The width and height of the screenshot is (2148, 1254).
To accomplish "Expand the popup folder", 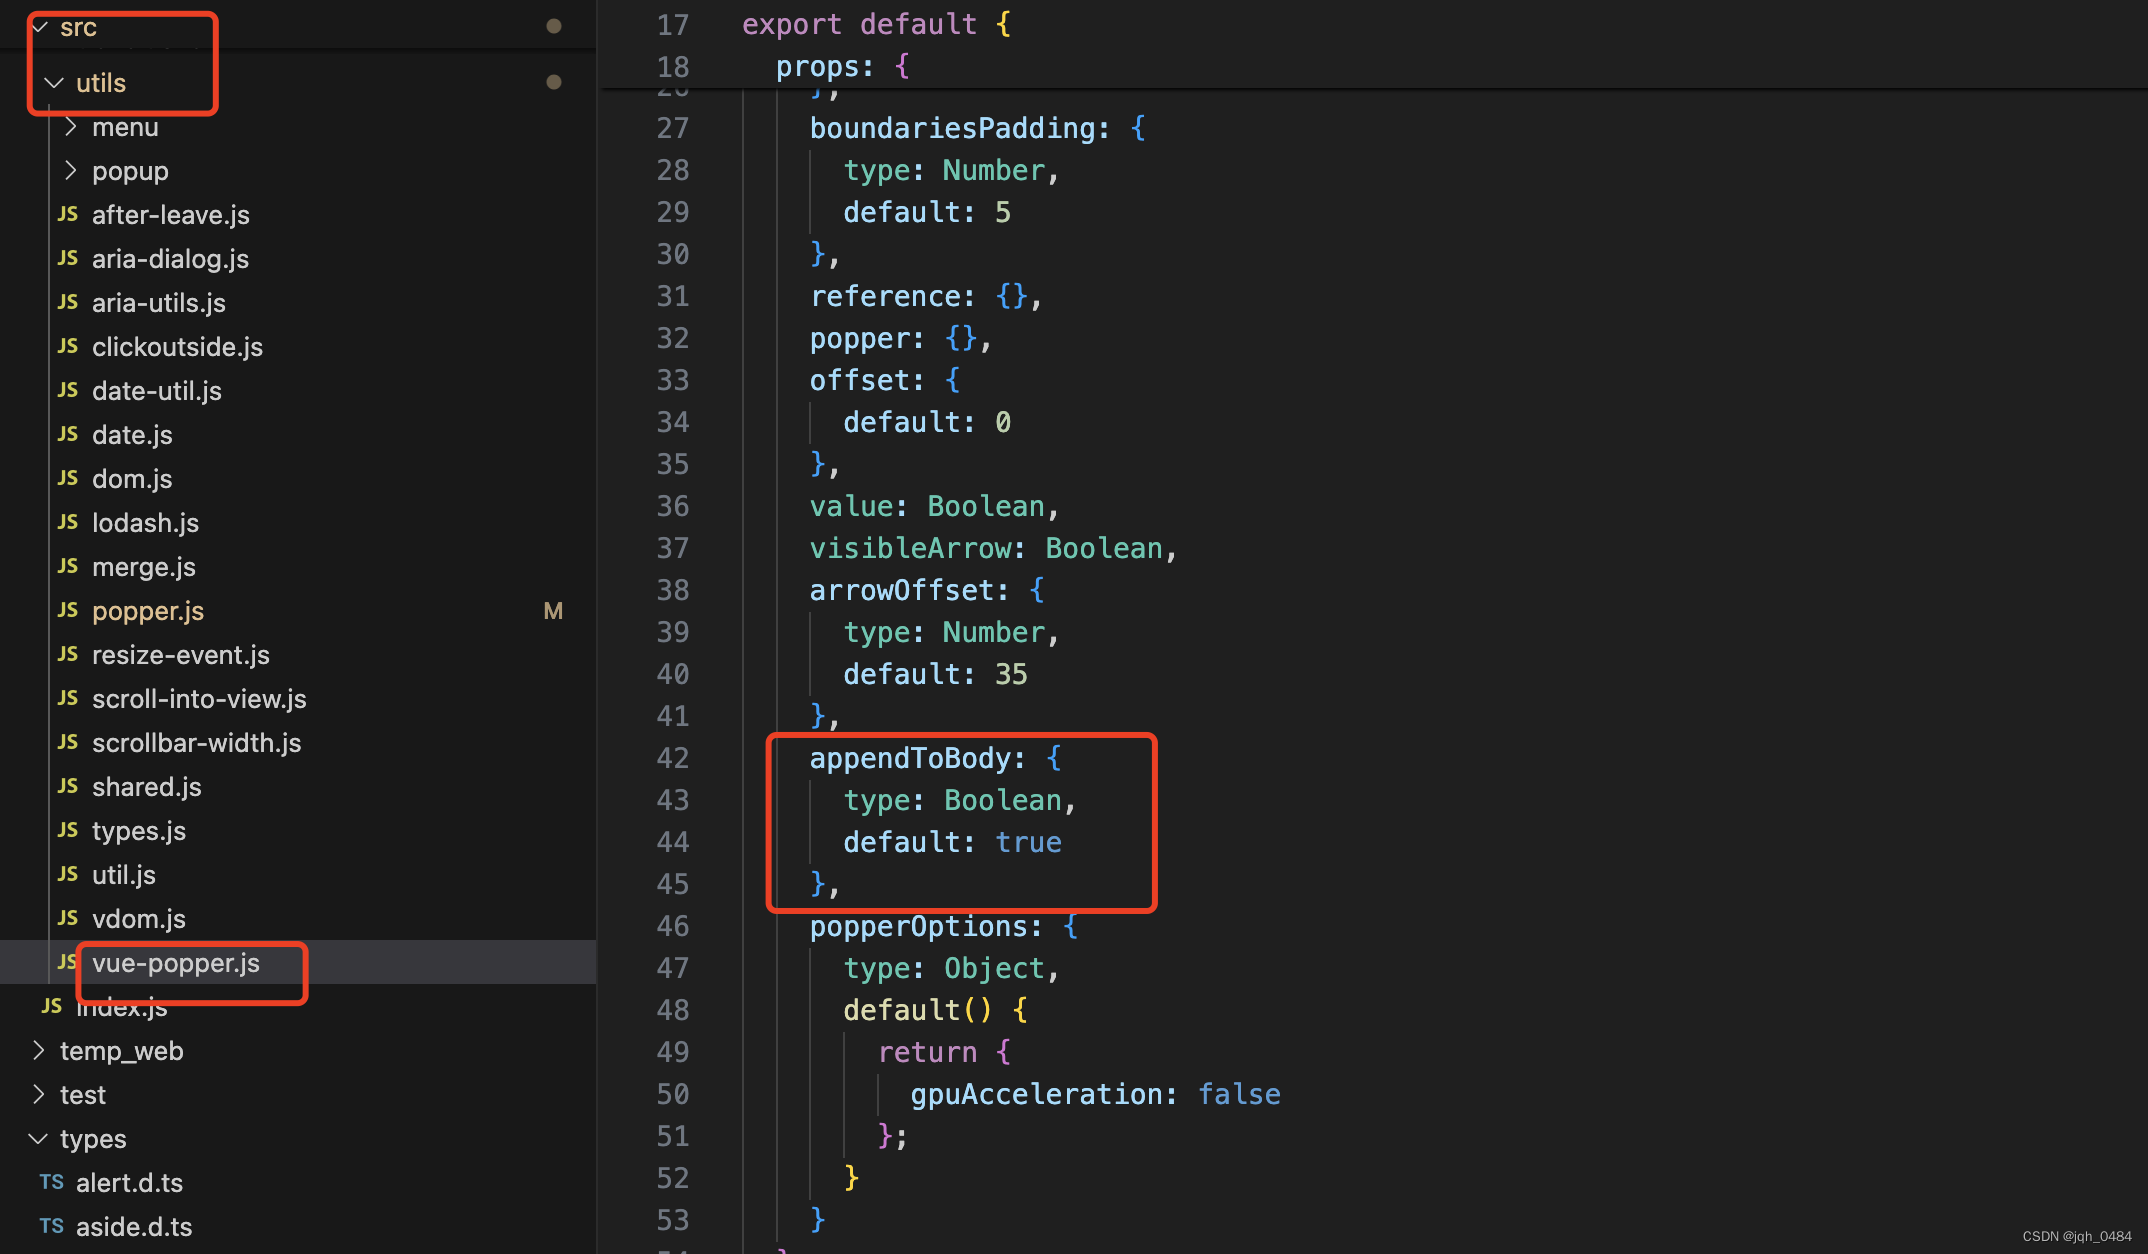I will click(x=70, y=170).
